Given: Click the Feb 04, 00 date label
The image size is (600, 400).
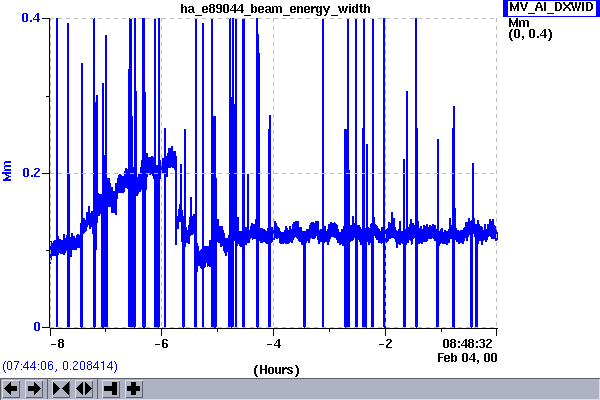Looking at the screenshot, I should click(x=468, y=357).
